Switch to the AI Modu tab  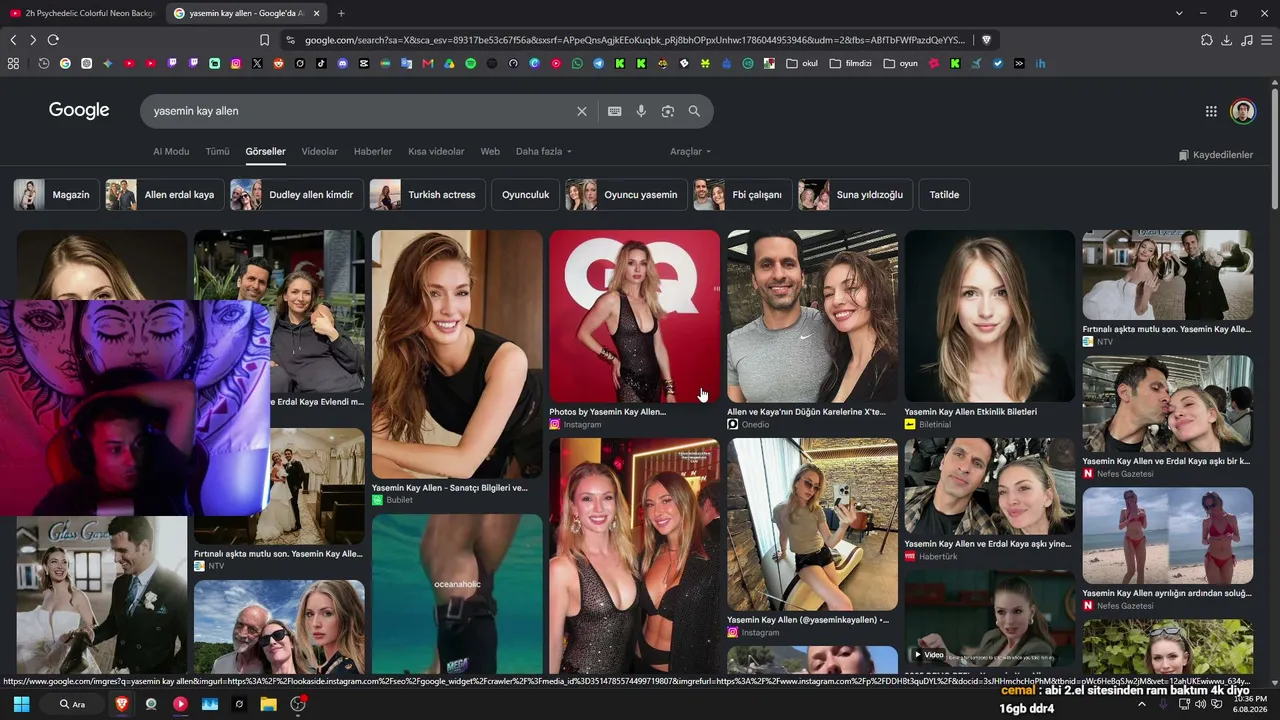click(171, 152)
